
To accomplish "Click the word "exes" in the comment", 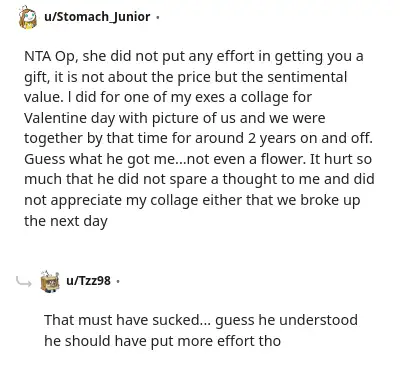I will point(216,97).
